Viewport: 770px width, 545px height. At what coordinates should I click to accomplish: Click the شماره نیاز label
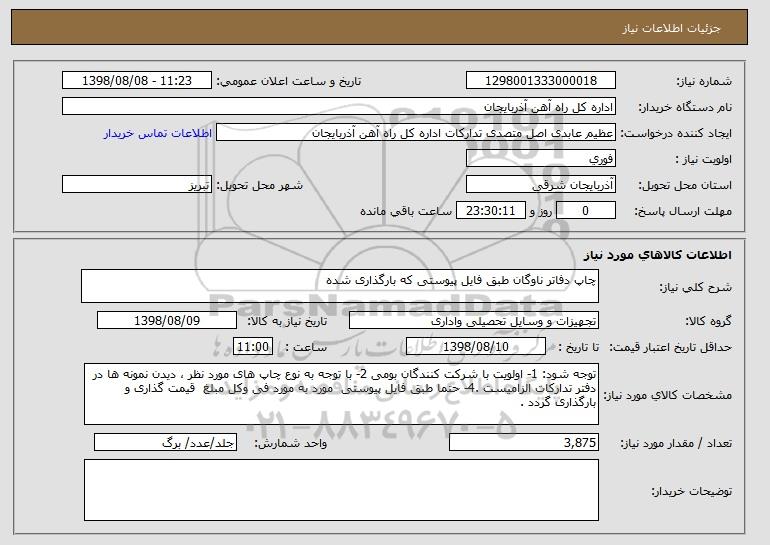coord(704,81)
